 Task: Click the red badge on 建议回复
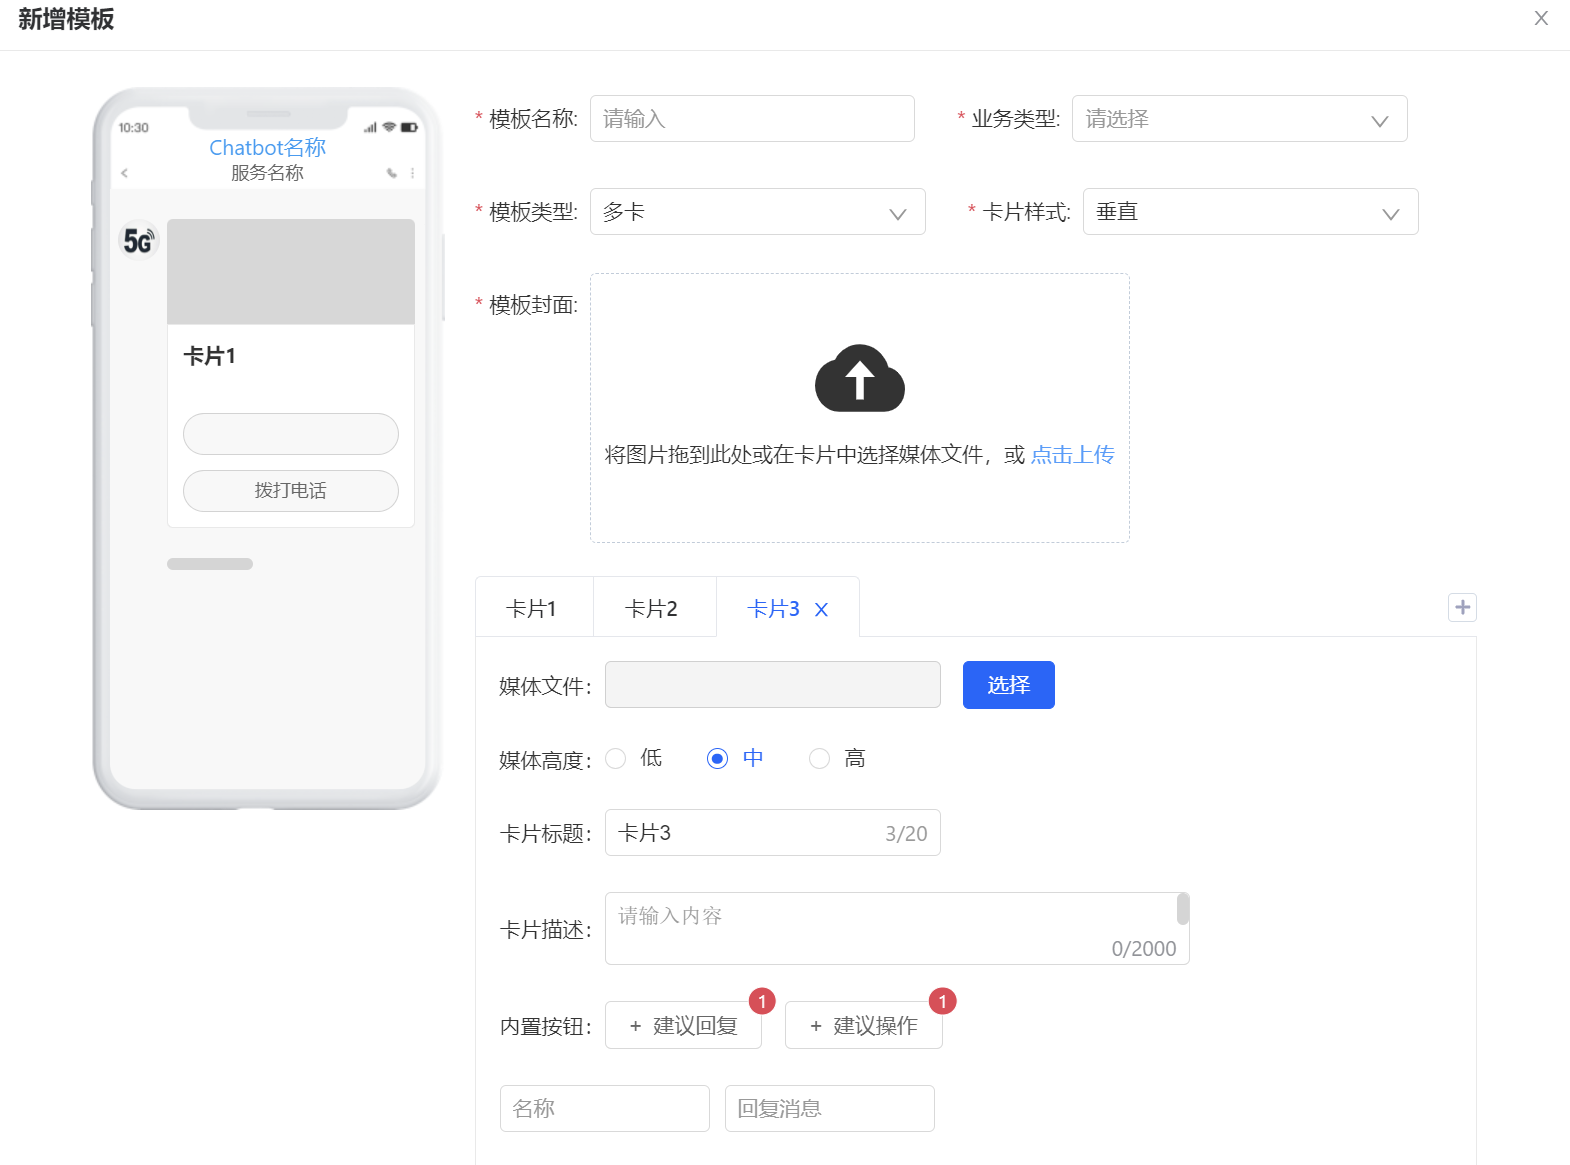pyautogui.click(x=762, y=1001)
